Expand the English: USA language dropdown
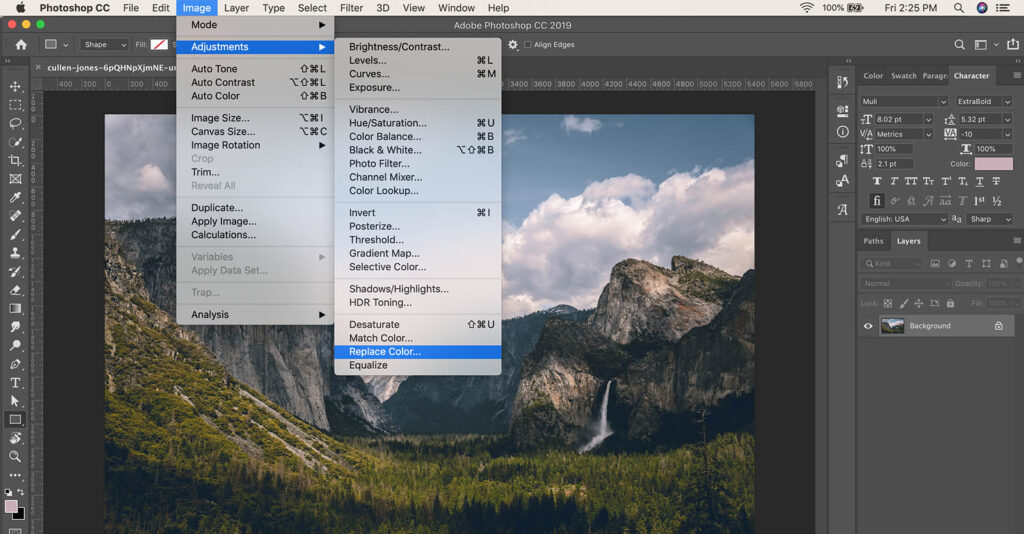Screen dimensions: 1024x534 point(904,219)
